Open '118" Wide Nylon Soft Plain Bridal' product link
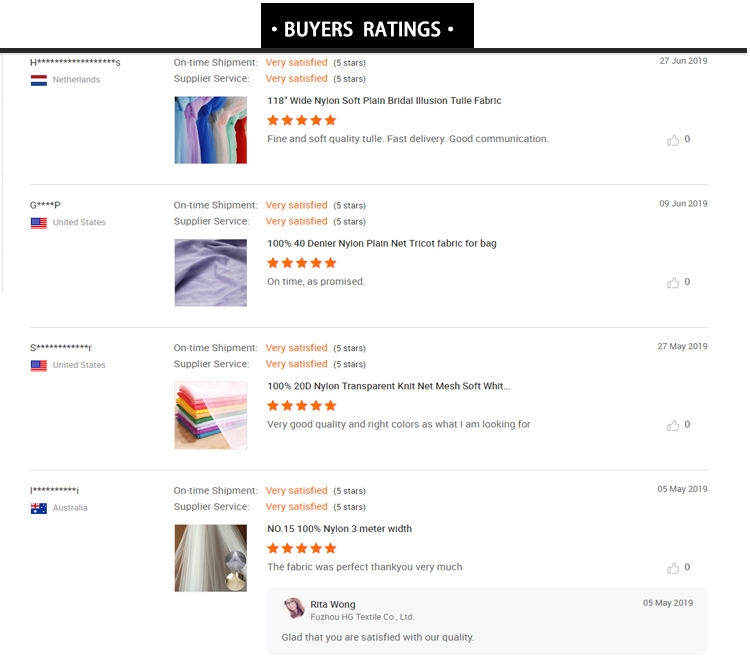750x659 pixels. pos(384,101)
